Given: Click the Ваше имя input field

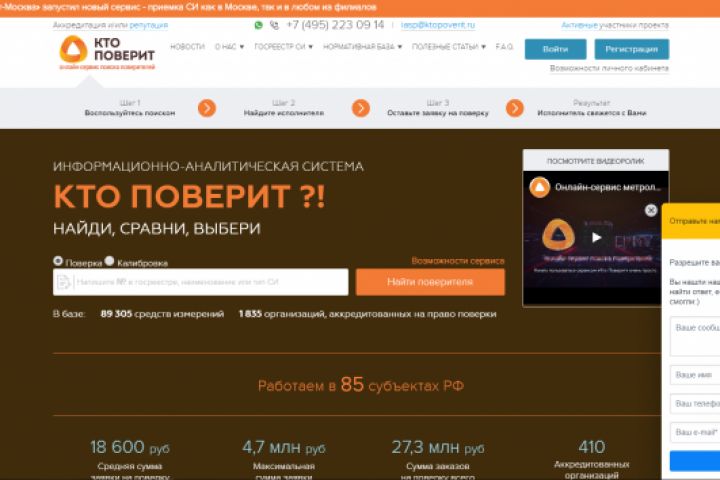Looking at the screenshot, I should pyautogui.click(x=695, y=375).
